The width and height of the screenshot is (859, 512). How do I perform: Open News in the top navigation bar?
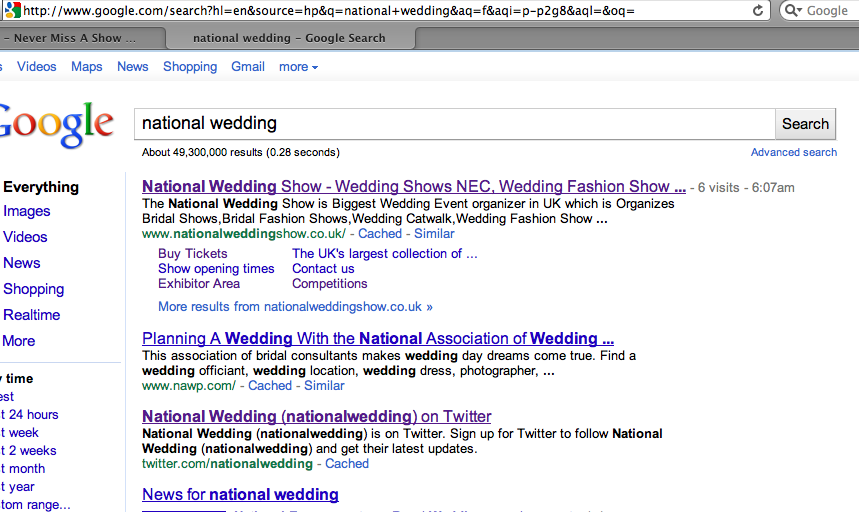[x=133, y=67]
